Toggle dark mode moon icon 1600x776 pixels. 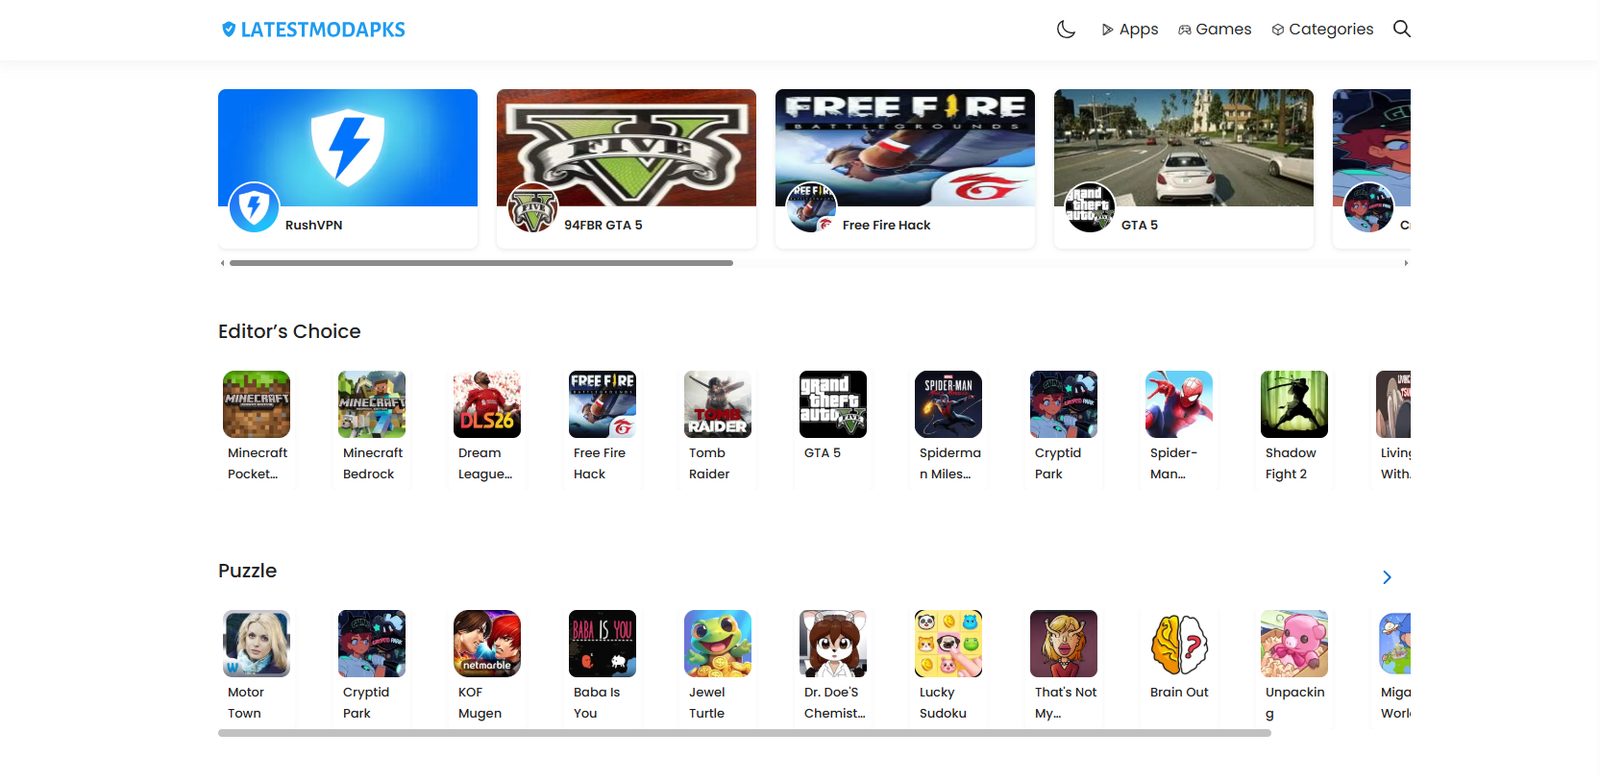[1066, 29]
